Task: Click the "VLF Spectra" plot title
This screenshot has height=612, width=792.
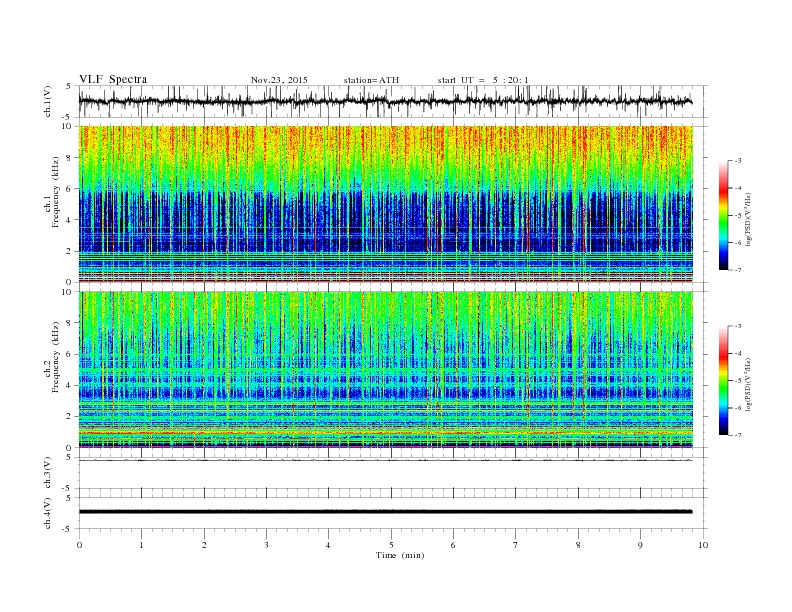Action: (x=113, y=79)
